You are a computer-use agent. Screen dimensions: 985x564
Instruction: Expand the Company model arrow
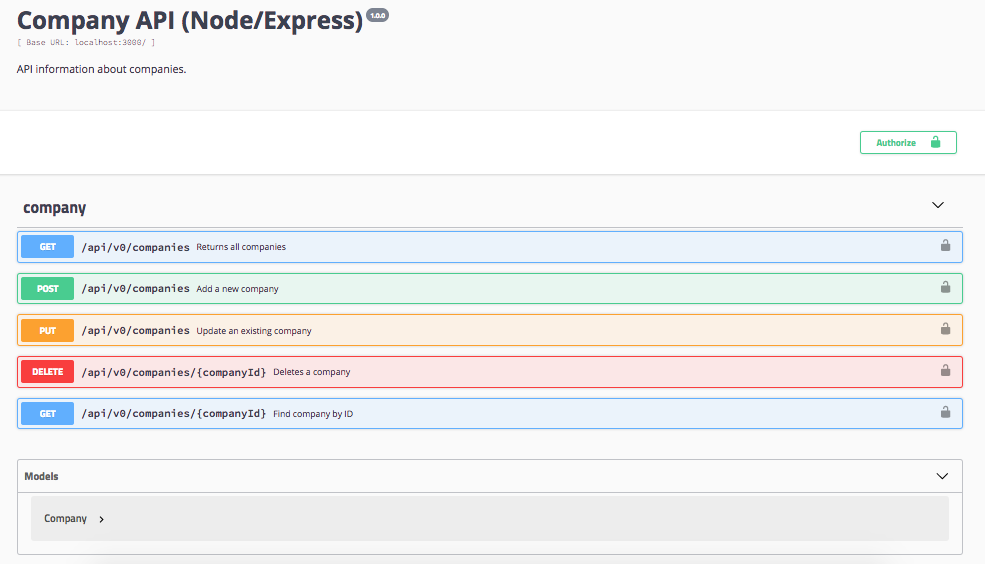point(101,519)
